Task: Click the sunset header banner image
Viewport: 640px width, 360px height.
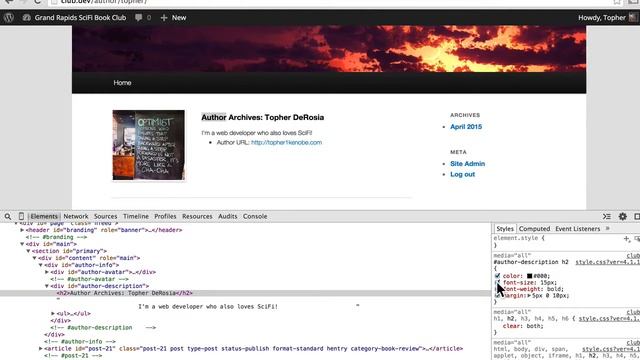Action: (x=329, y=49)
